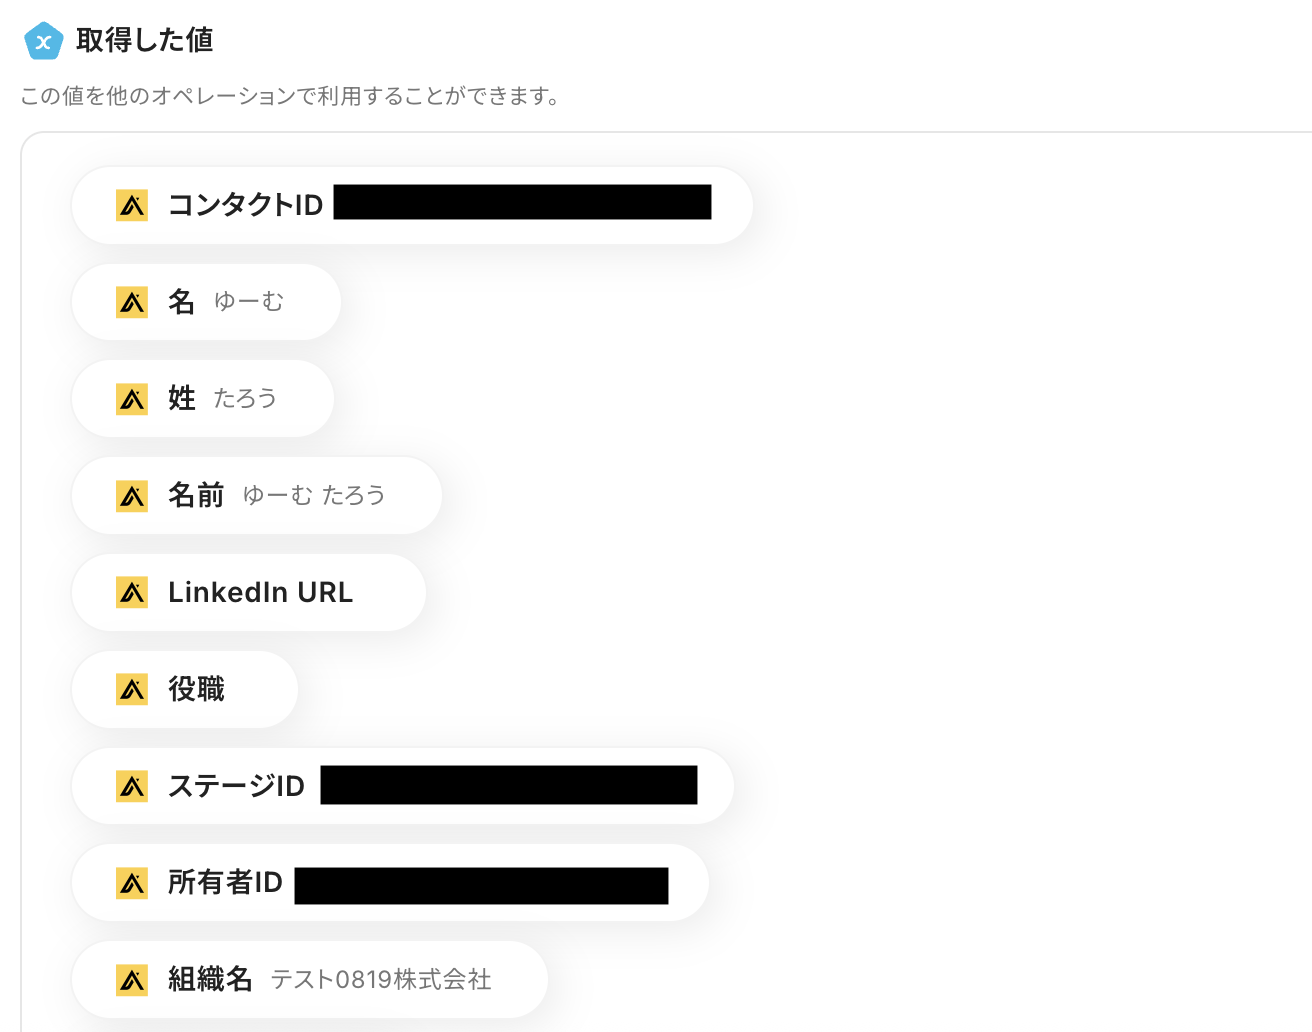The width and height of the screenshot is (1312, 1032).
Task: Click the yellow icon beside 姓
Action: [x=132, y=399]
